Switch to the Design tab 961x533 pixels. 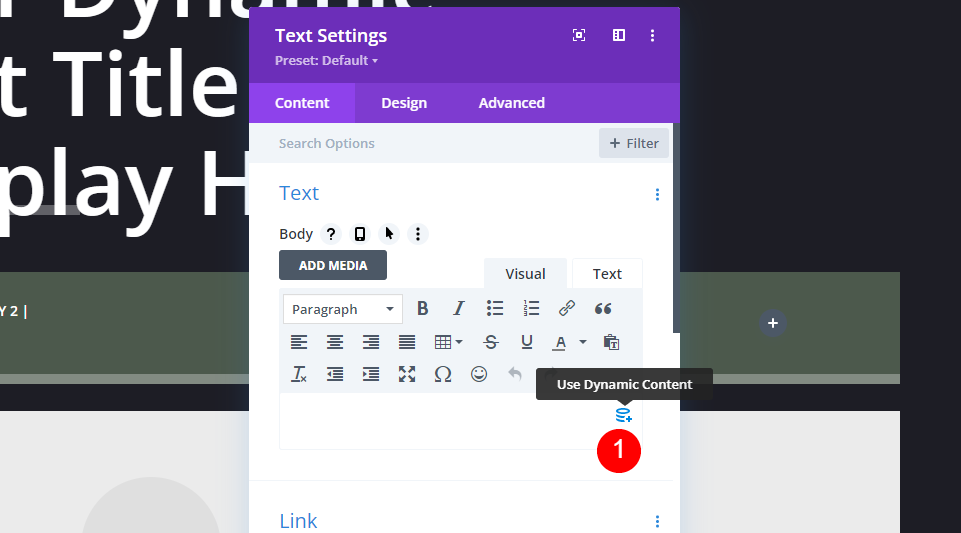click(404, 103)
